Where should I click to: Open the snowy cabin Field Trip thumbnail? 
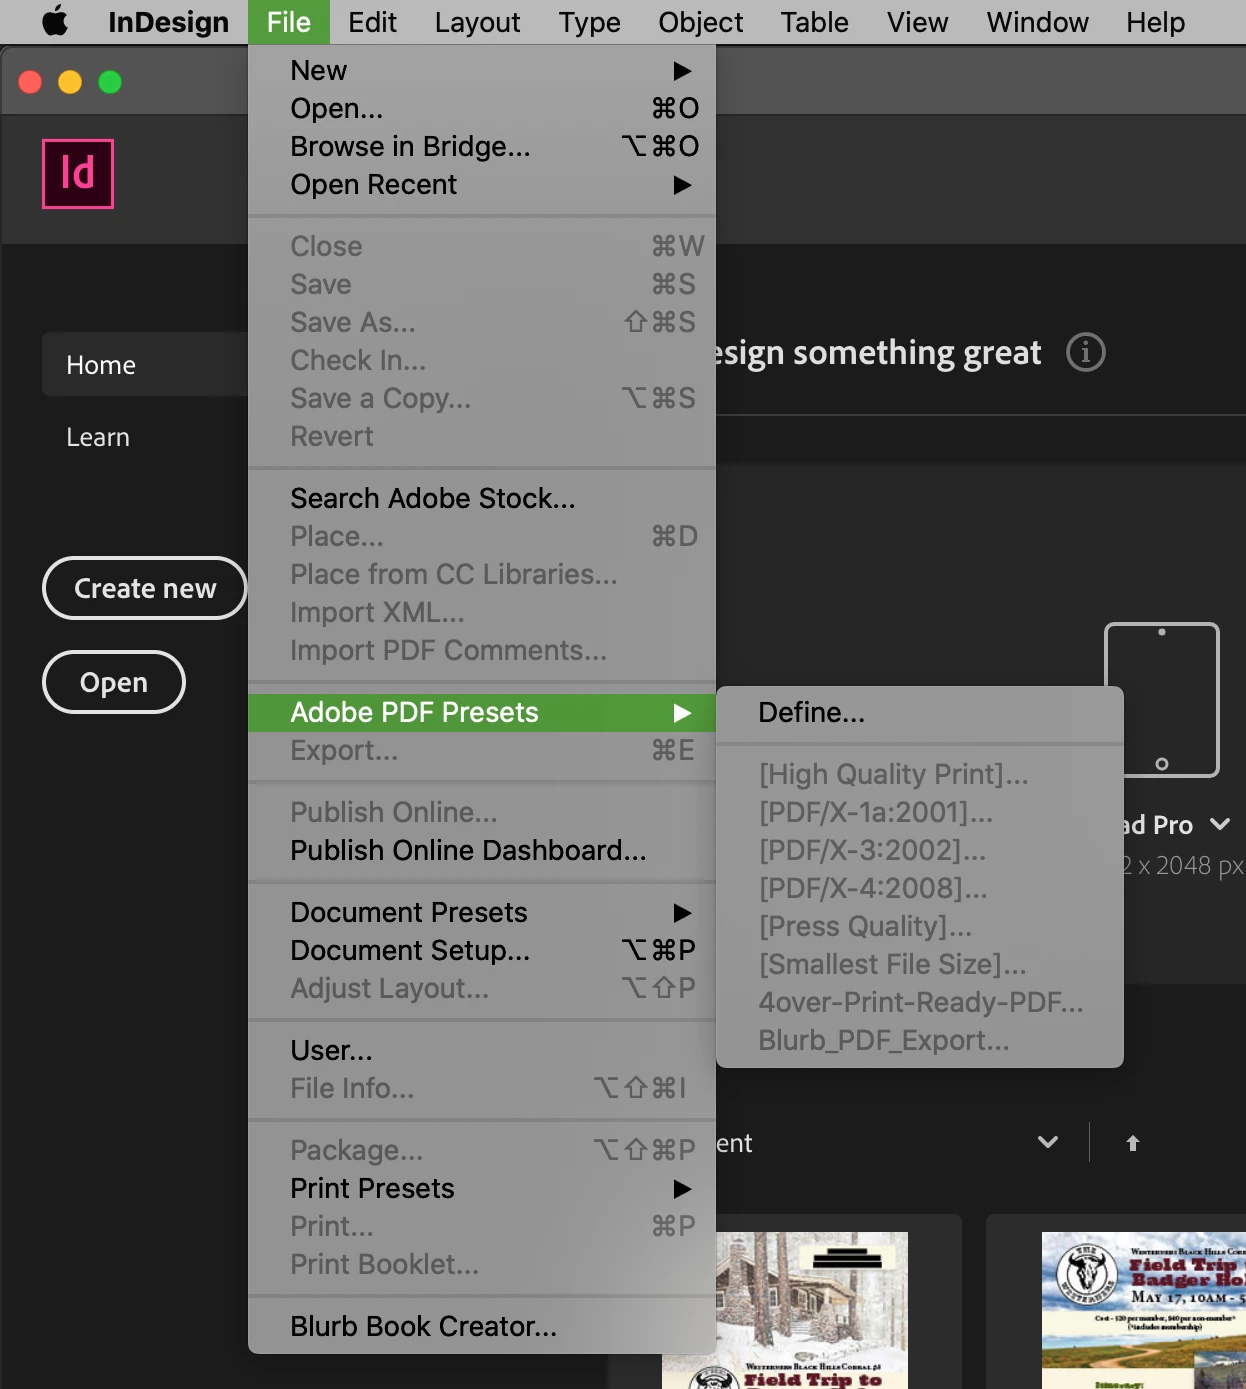pyautogui.click(x=812, y=1310)
